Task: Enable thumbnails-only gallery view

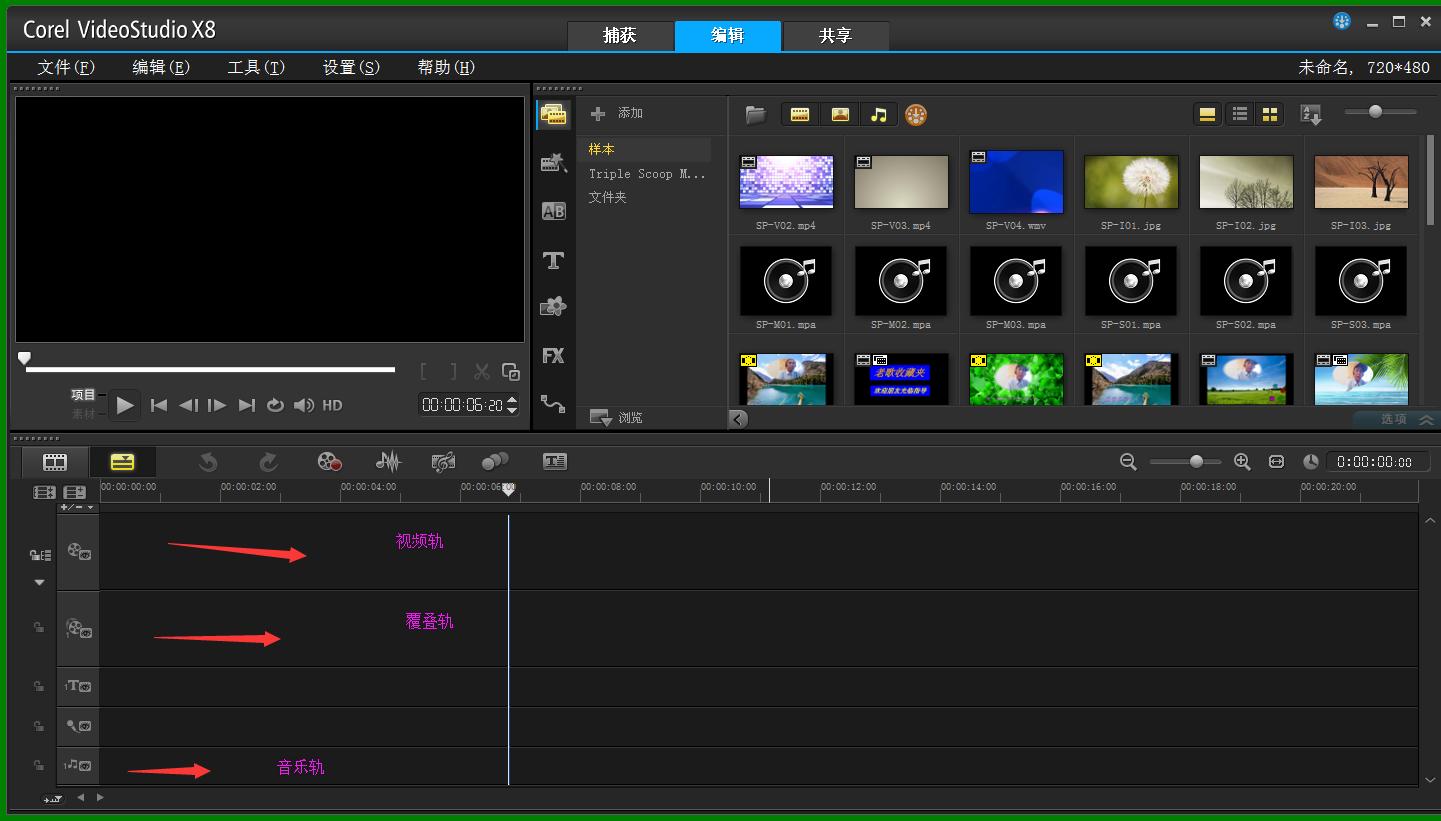Action: (1270, 114)
